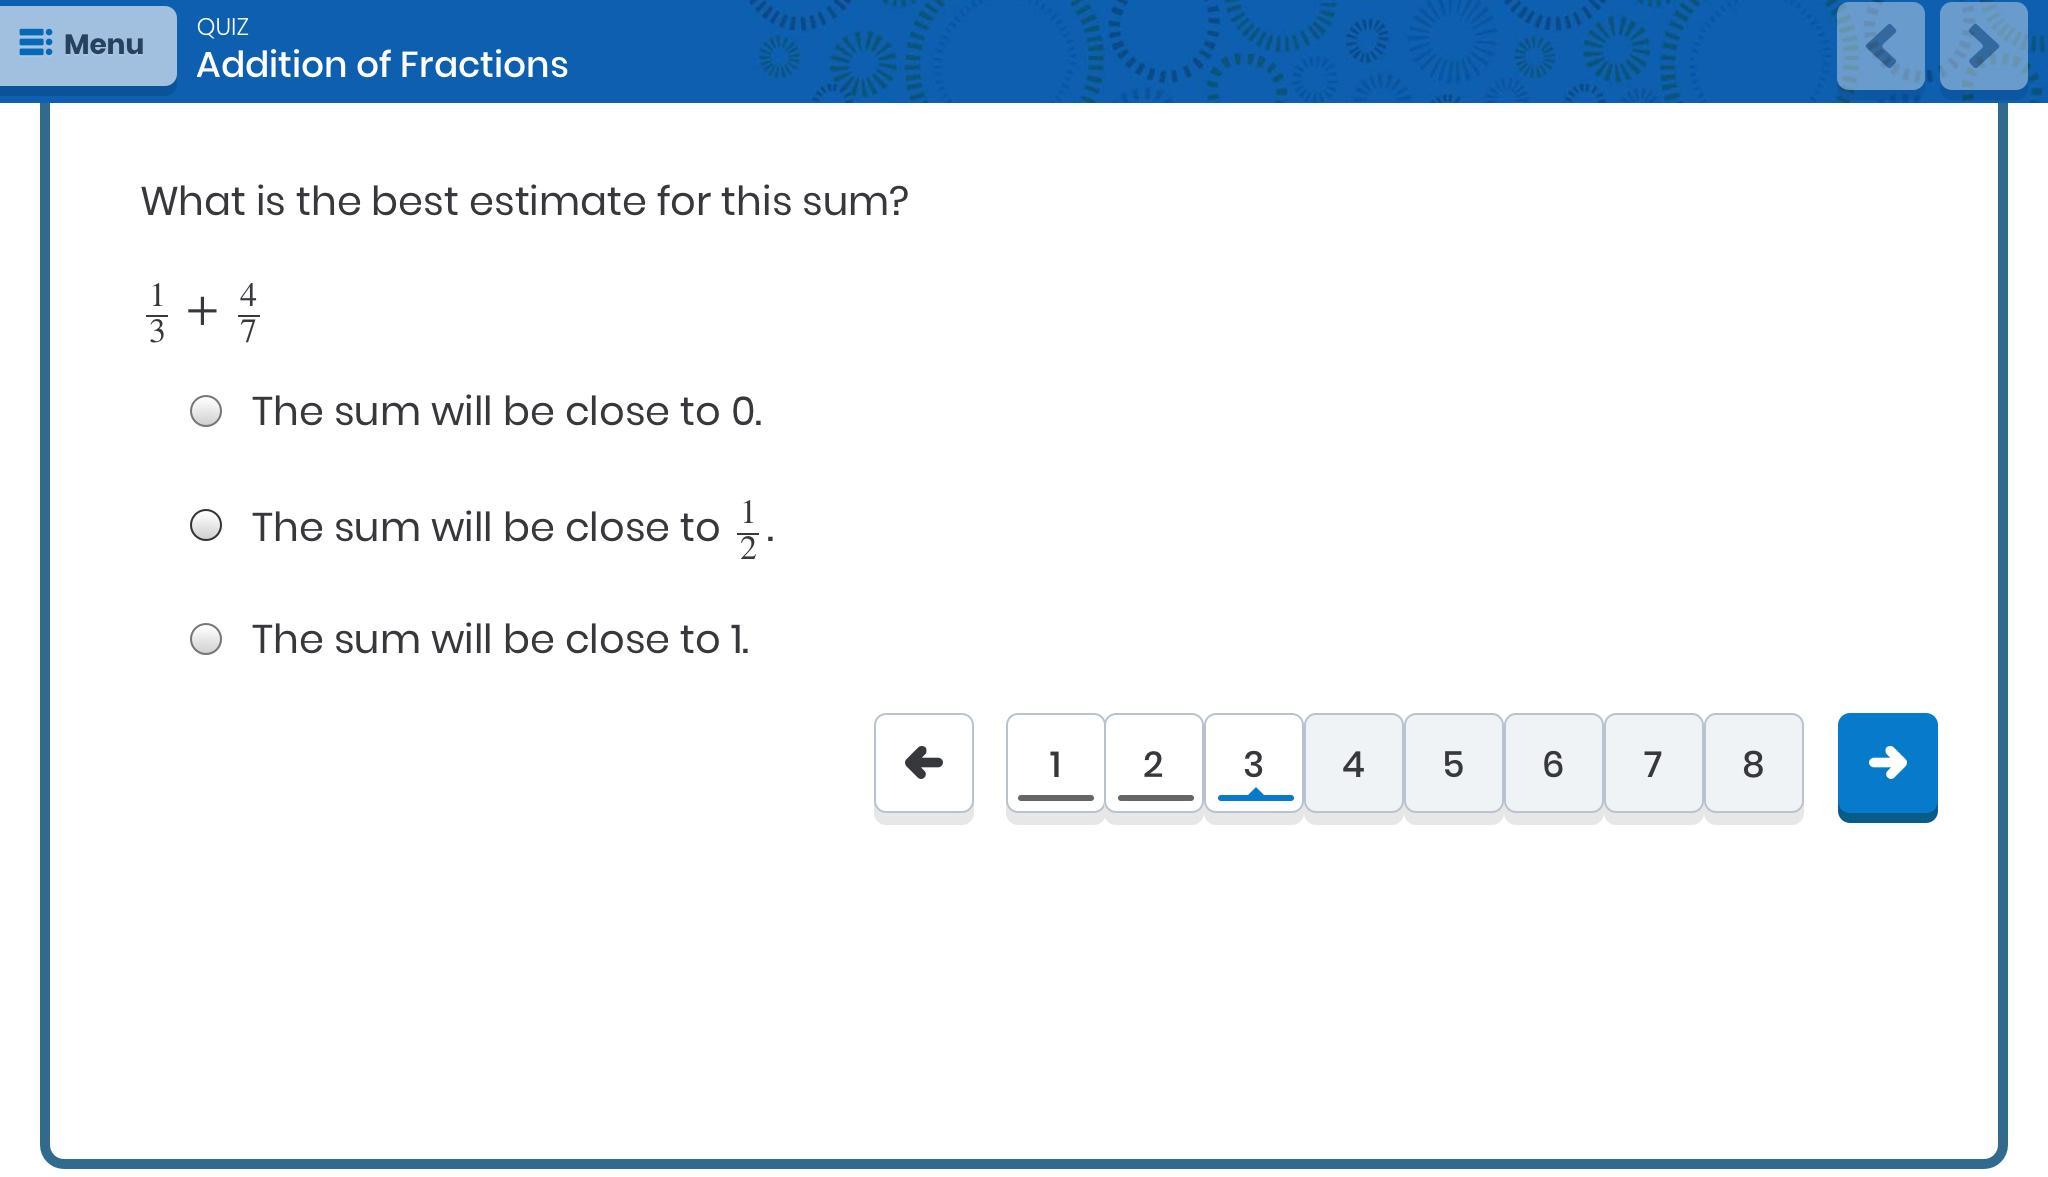Jump to current question 3
This screenshot has width=2048, height=1177.
tap(1254, 764)
